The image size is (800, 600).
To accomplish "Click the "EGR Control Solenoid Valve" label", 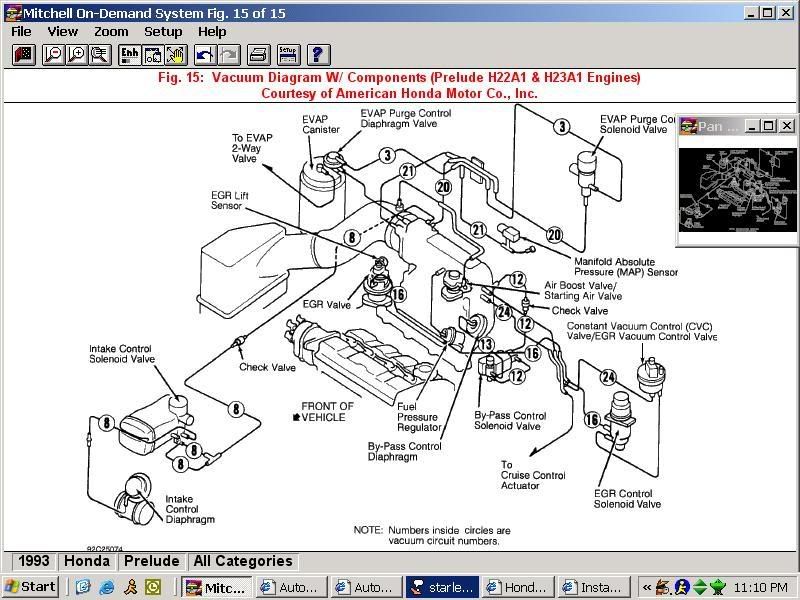I will point(627,499).
